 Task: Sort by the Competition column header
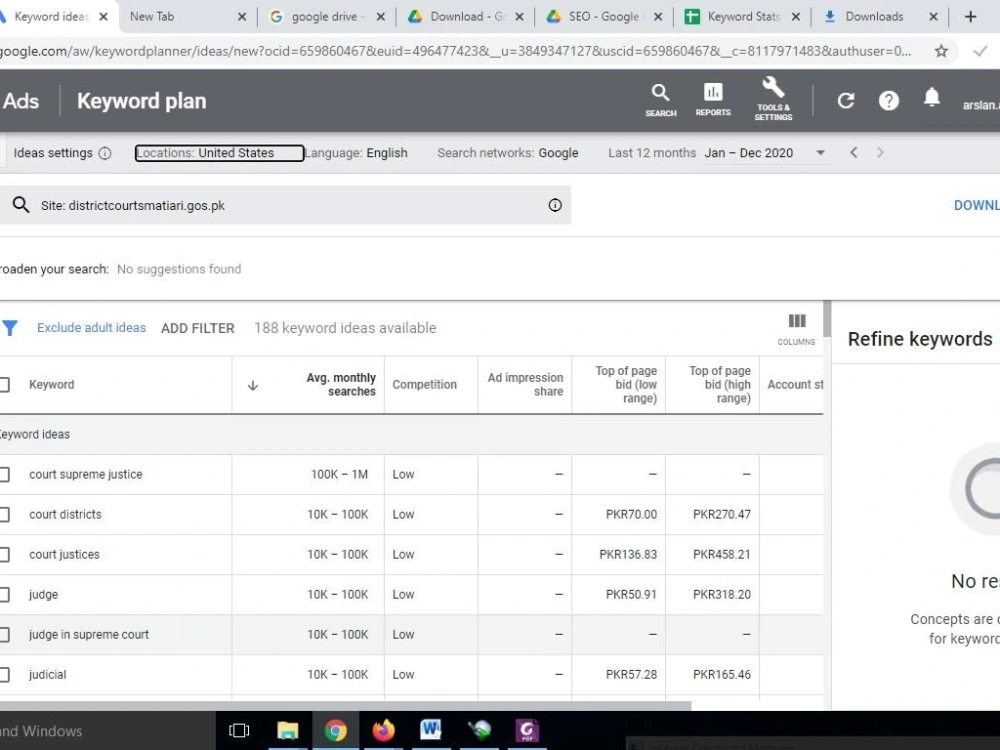(x=425, y=385)
